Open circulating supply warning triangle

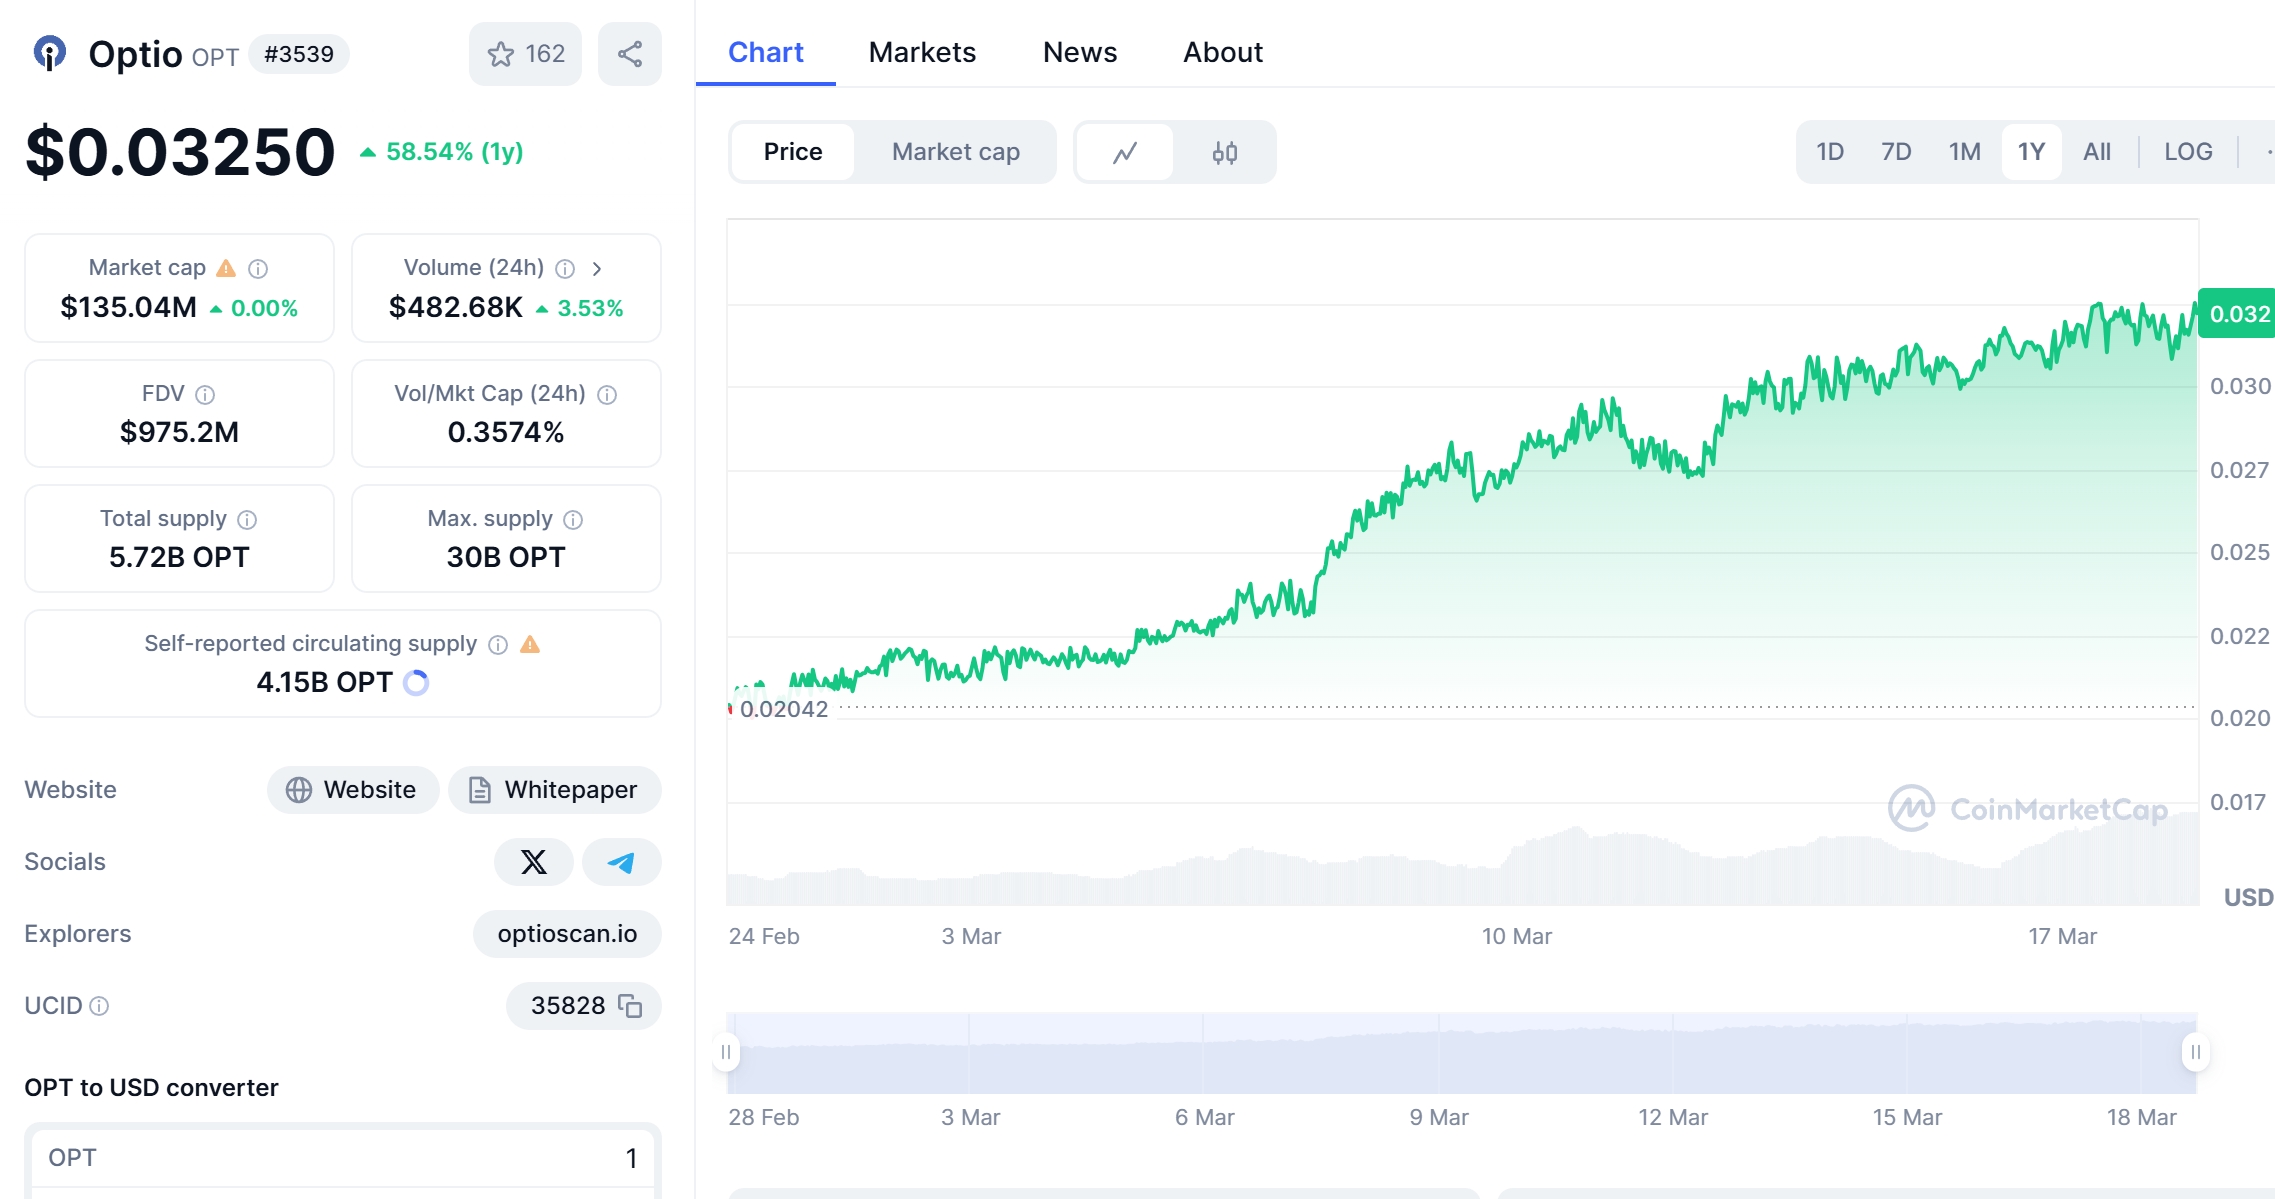click(x=530, y=644)
